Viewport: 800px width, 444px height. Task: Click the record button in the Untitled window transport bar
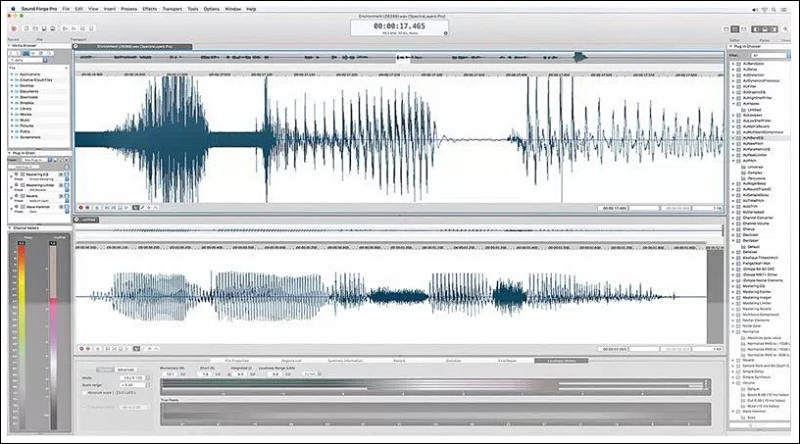tap(81, 349)
